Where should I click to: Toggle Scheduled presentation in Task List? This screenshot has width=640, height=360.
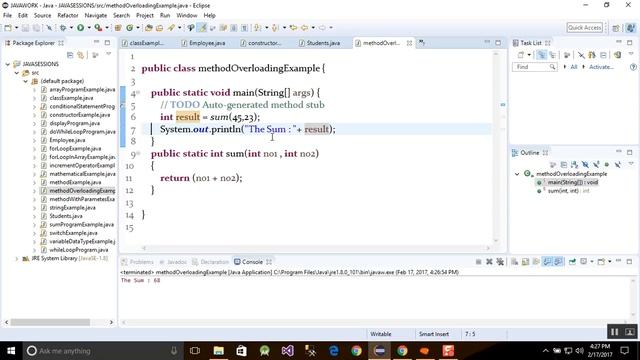click(553, 55)
